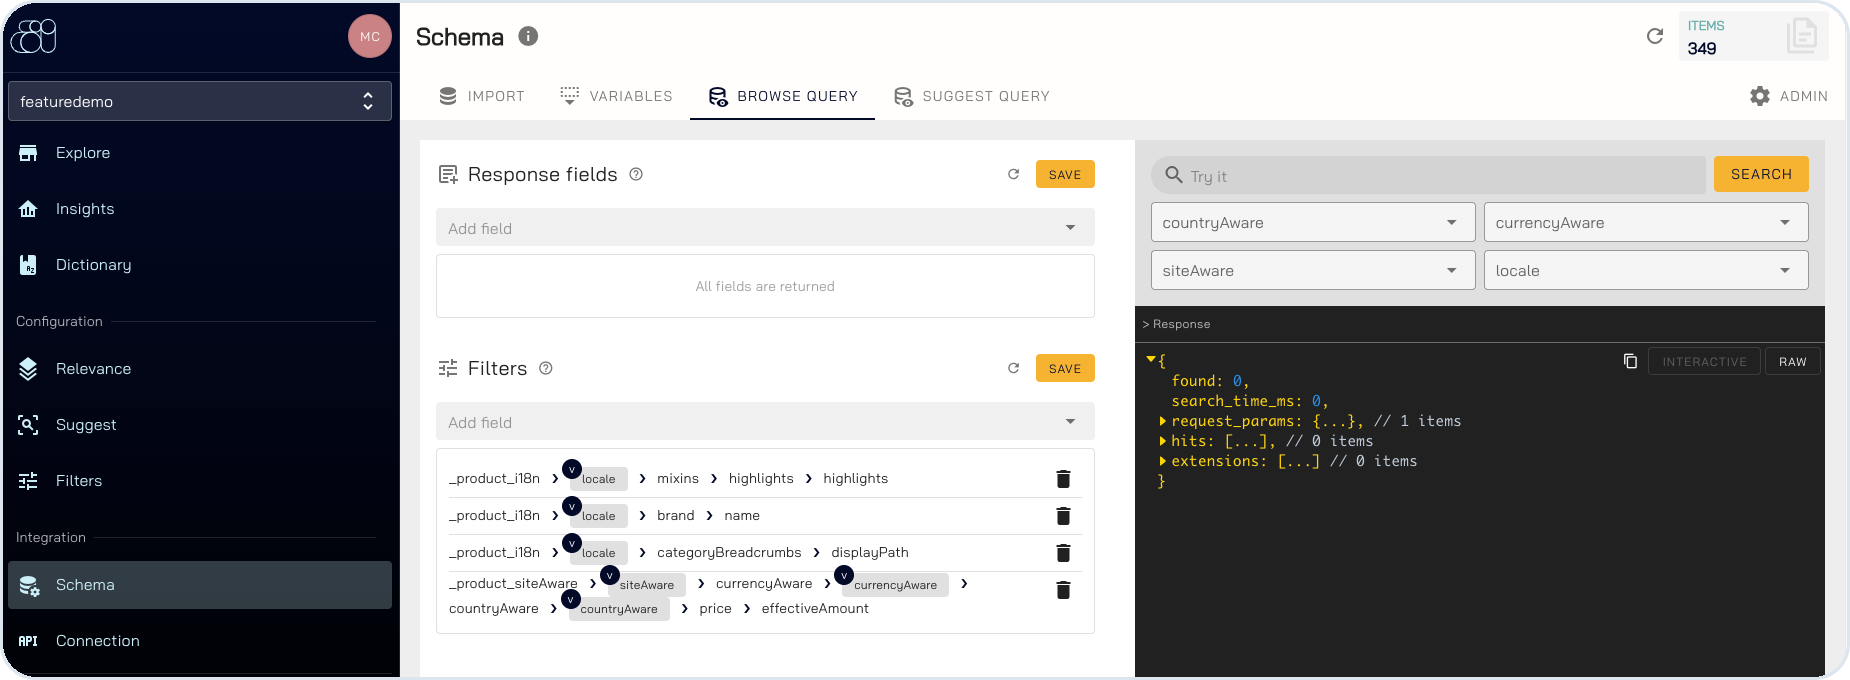Click the locale variable chip in mixins row
The width and height of the screenshot is (1850, 680).
pos(598,479)
